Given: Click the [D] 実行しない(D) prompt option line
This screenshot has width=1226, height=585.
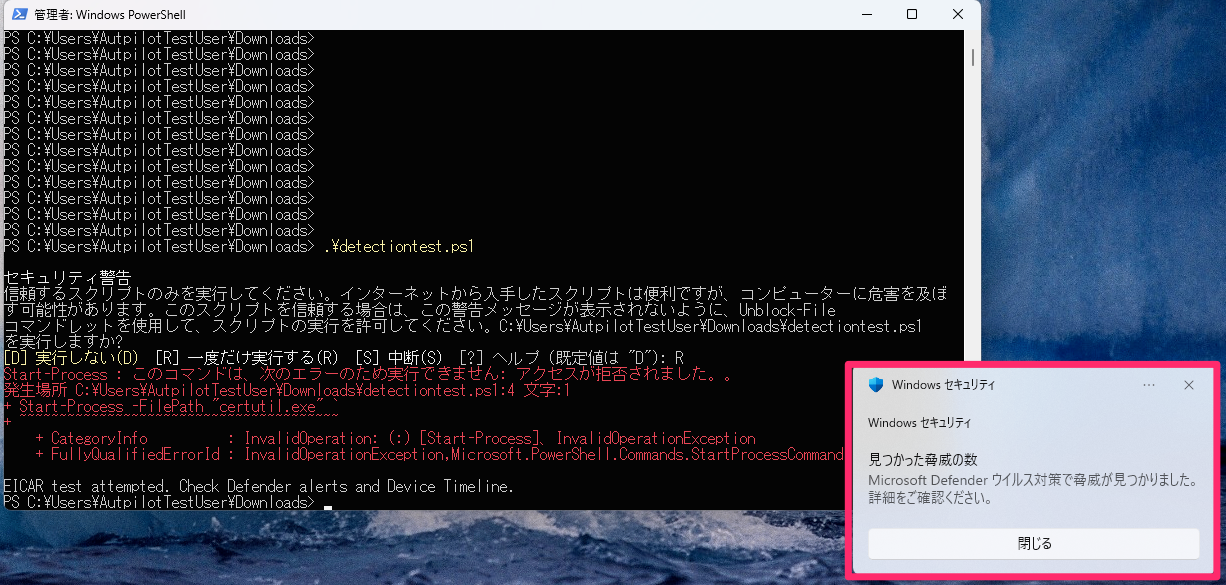Looking at the screenshot, I should pyautogui.click(x=344, y=358).
